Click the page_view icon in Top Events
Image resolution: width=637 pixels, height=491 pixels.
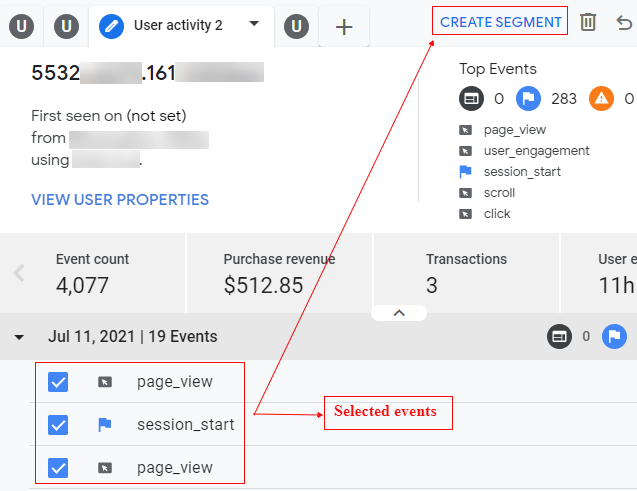tap(466, 130)
